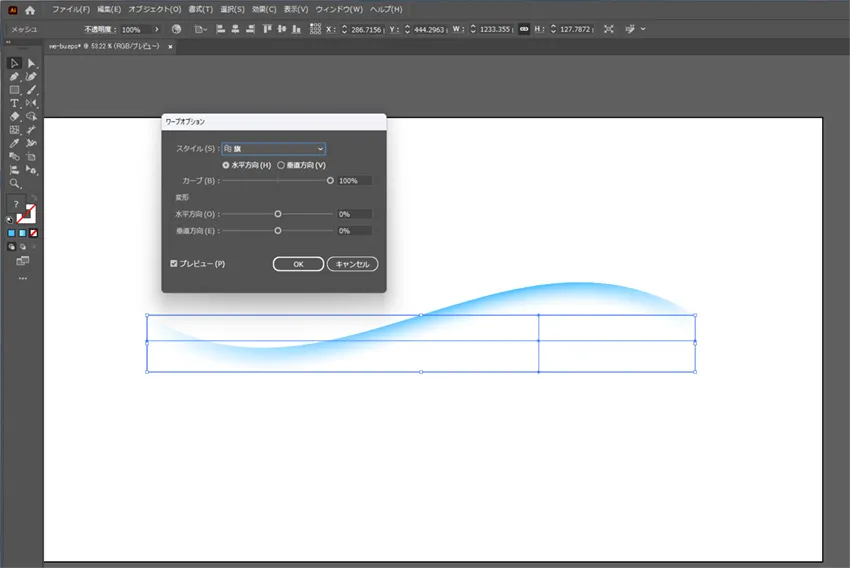Screen dimensions: 850x568
Task: Choose the Direct Selection arrow tool
Action: pos(31,63)
